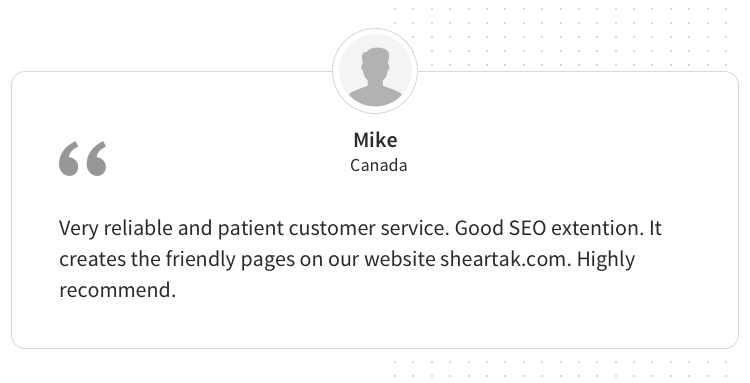Click the large opening quotation mark icon
Viewport: 750px width, 383px height.
[x=83, y=158]
